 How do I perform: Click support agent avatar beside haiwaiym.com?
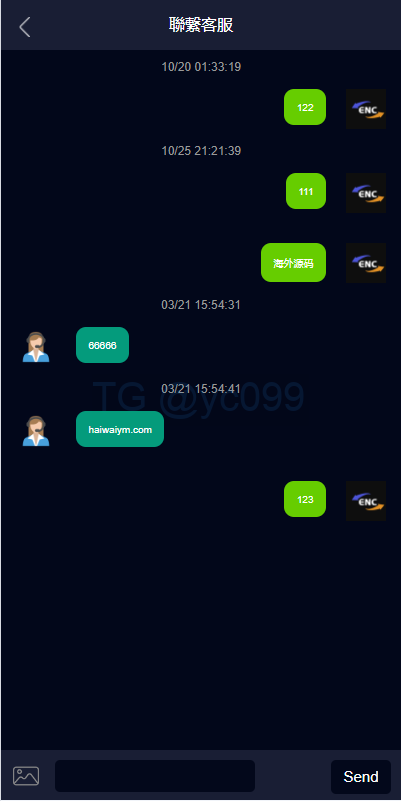click(36, 431)
